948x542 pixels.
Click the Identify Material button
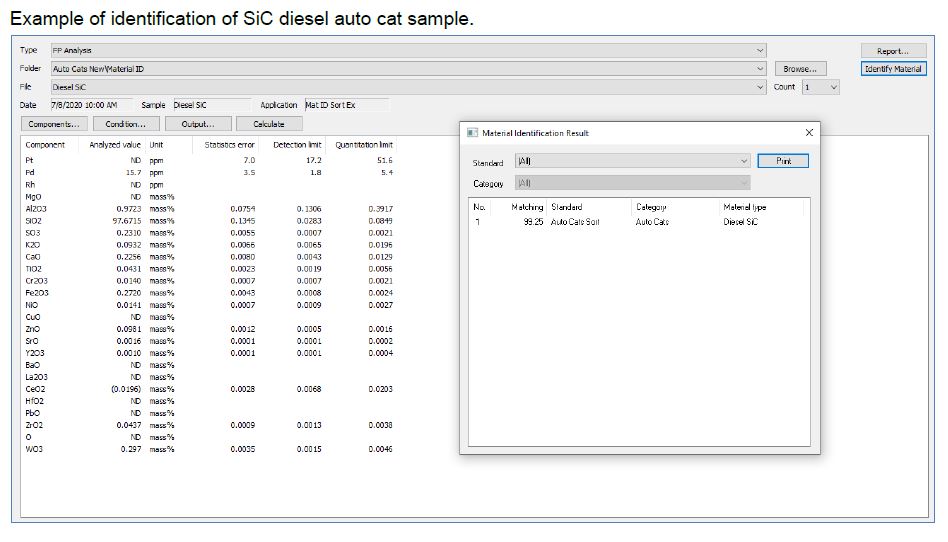[893, 69]
